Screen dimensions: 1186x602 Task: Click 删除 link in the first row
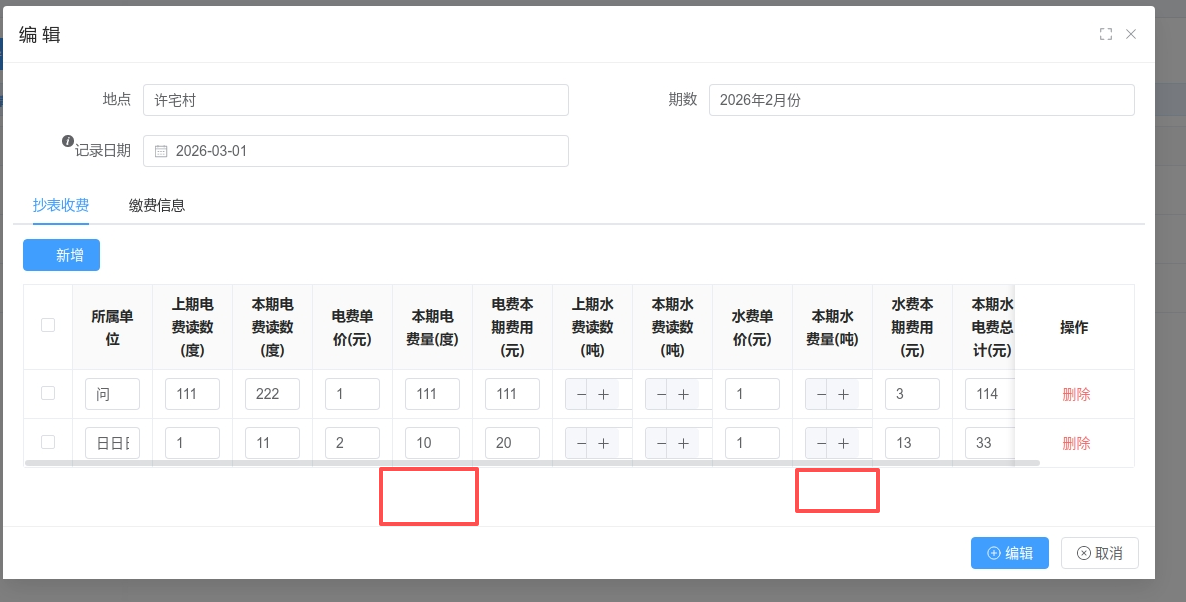point(1076,394)
